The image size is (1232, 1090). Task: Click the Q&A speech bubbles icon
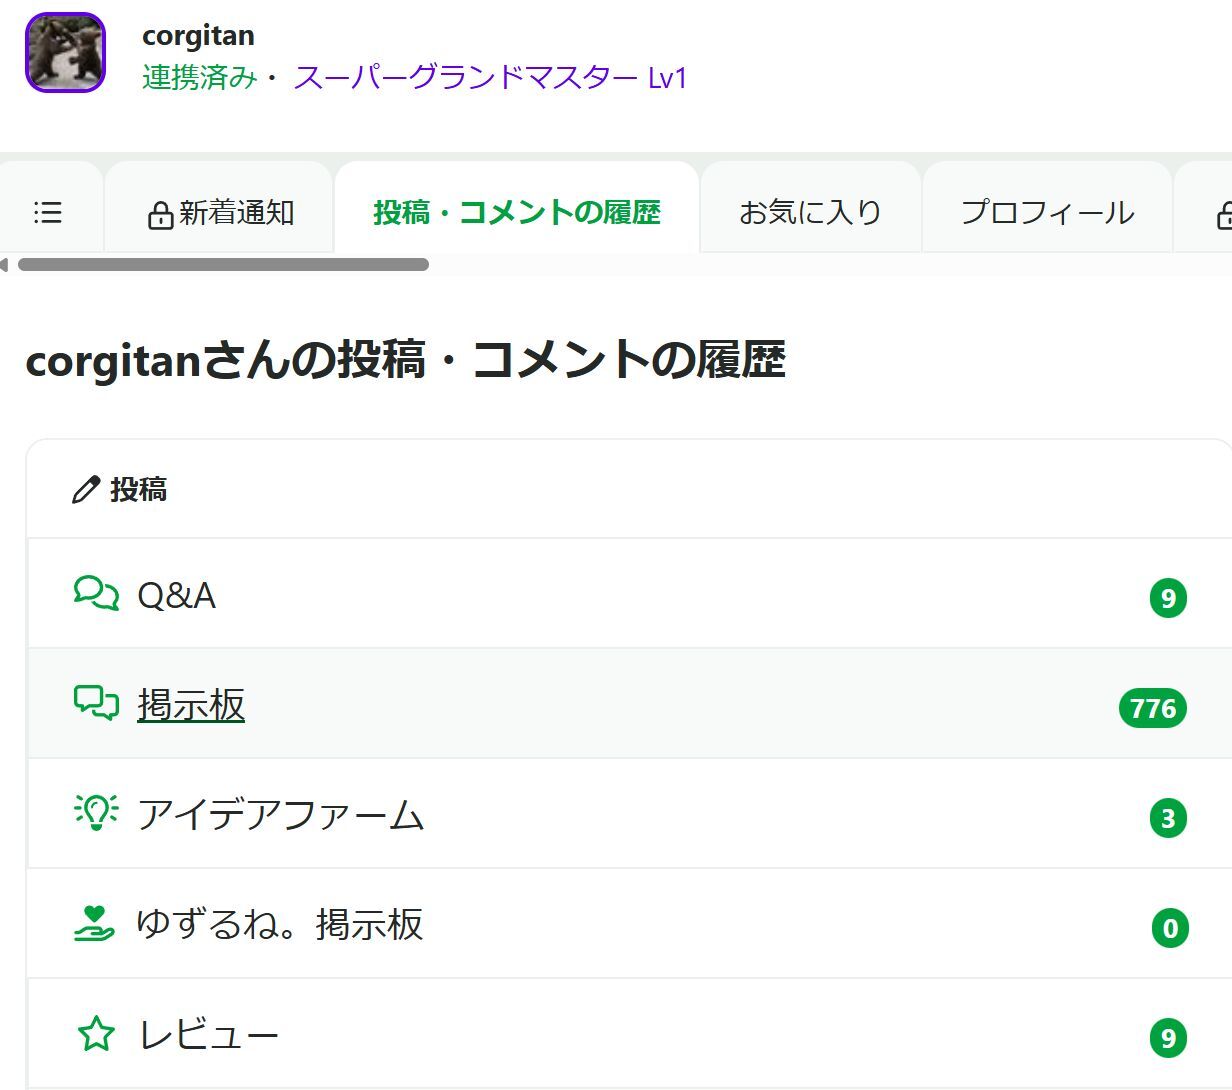click(96, 594)
